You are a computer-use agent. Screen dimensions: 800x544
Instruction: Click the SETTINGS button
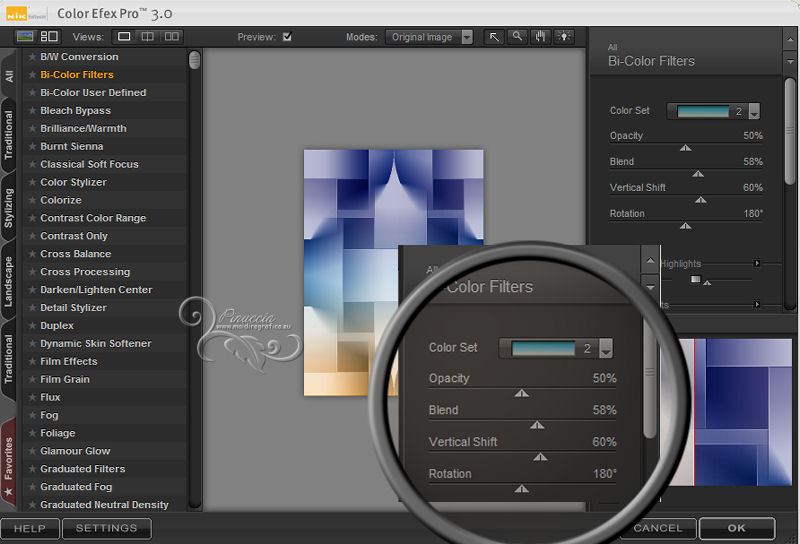[x=107, y=528]
